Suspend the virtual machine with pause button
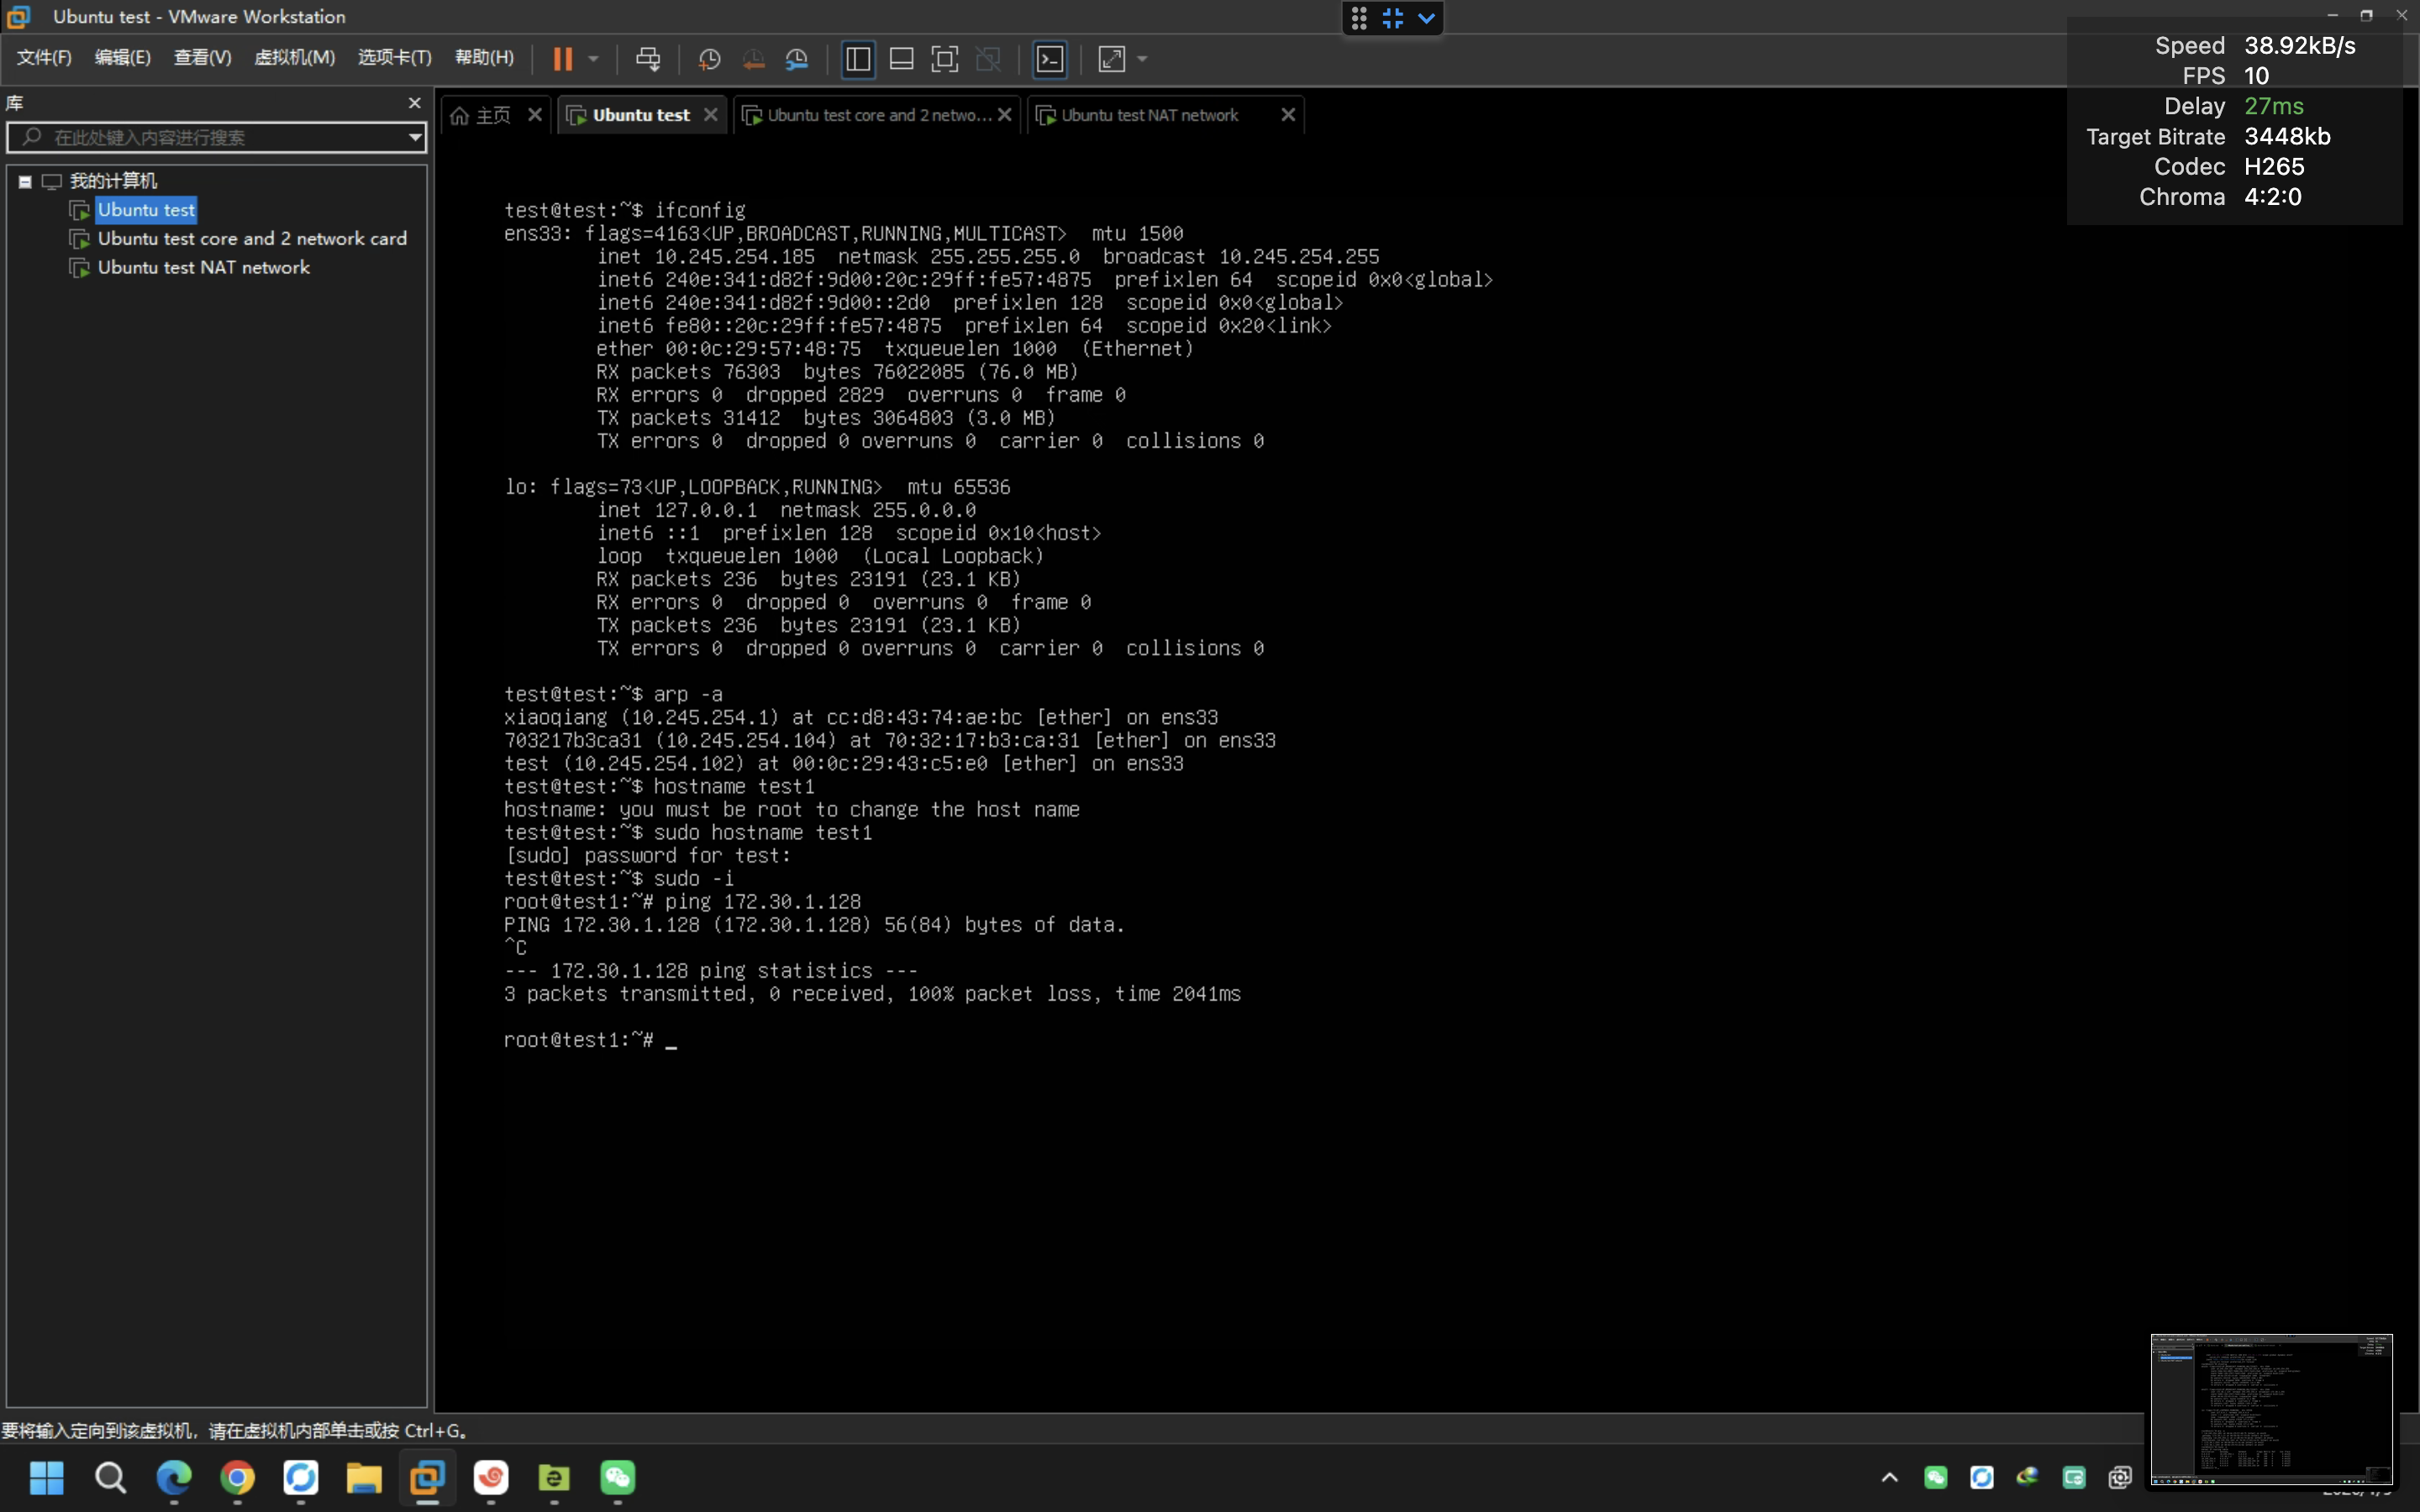Screen dimensions: 2420x1512 click(563, 59)
